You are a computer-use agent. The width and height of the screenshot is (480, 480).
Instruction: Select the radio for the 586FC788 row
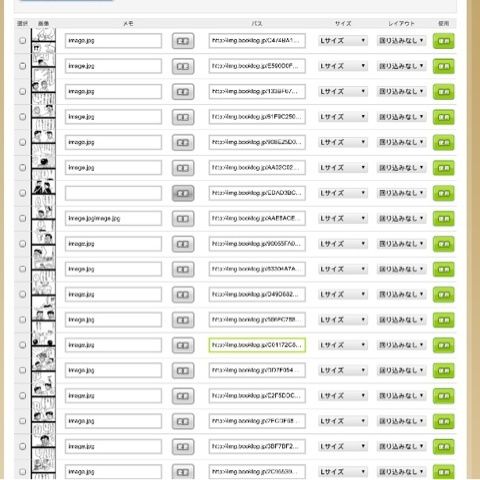(22, 319)
